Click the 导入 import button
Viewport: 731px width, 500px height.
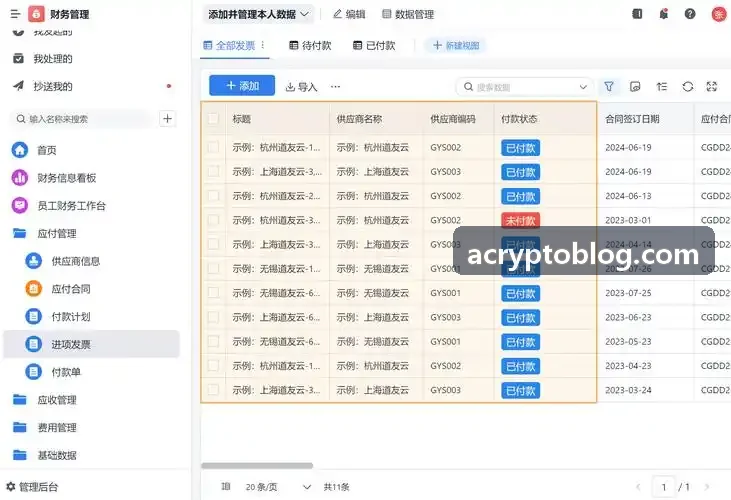301,87
